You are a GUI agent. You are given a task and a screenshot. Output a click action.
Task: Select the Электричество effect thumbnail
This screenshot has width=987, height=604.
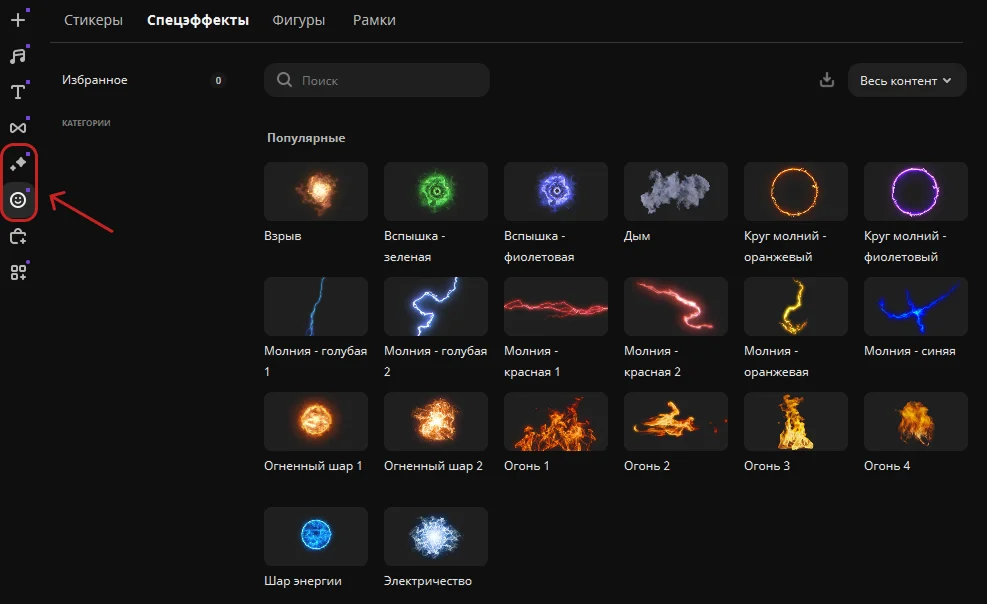pyautogui.click(x=436, y=536)
